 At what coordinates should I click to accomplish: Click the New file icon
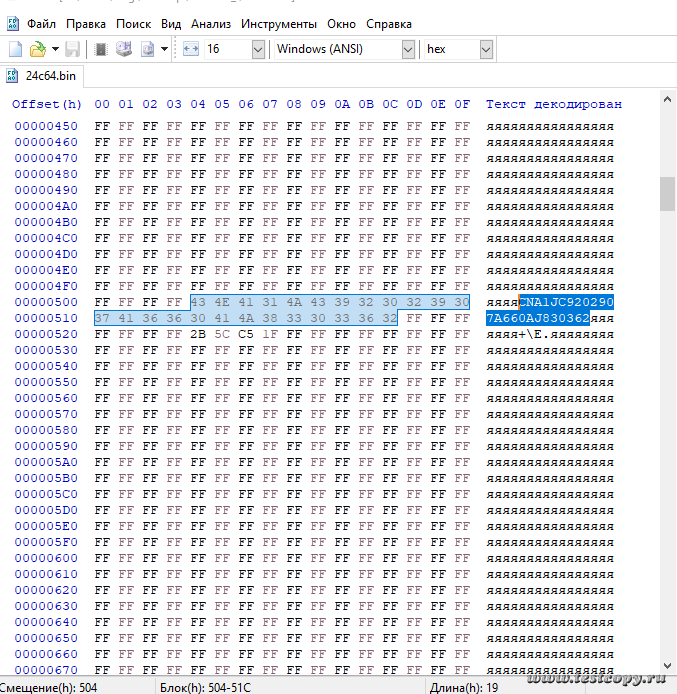[x=15, y=49]
